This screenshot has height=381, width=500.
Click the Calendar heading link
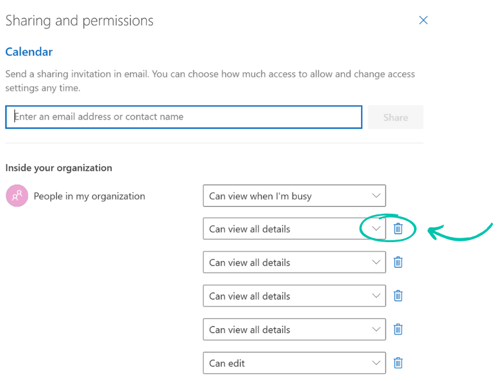click(29, 52)
